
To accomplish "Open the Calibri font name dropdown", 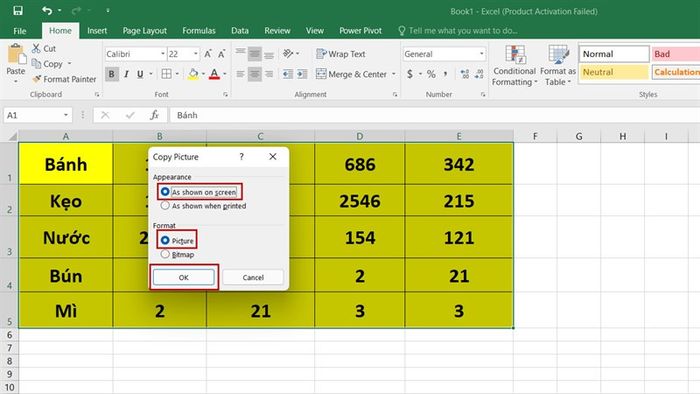I will (x=163, y=54).
